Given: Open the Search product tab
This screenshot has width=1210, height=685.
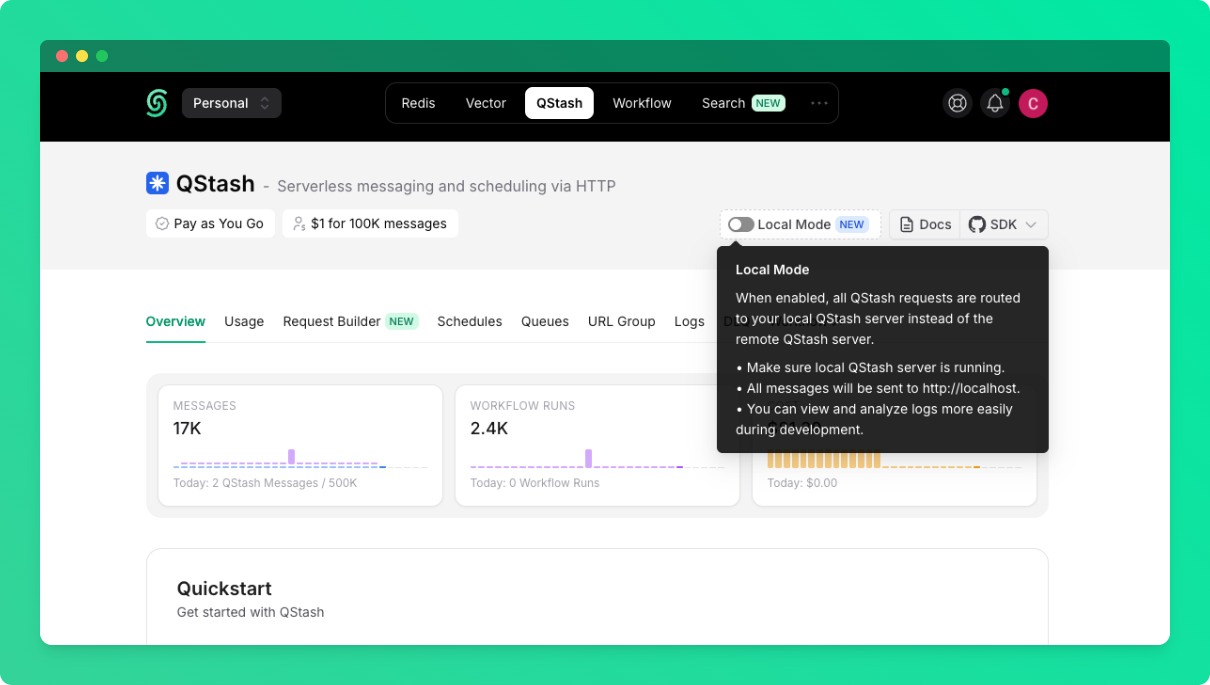Looking at the screenshot, I should click(742, 103).
